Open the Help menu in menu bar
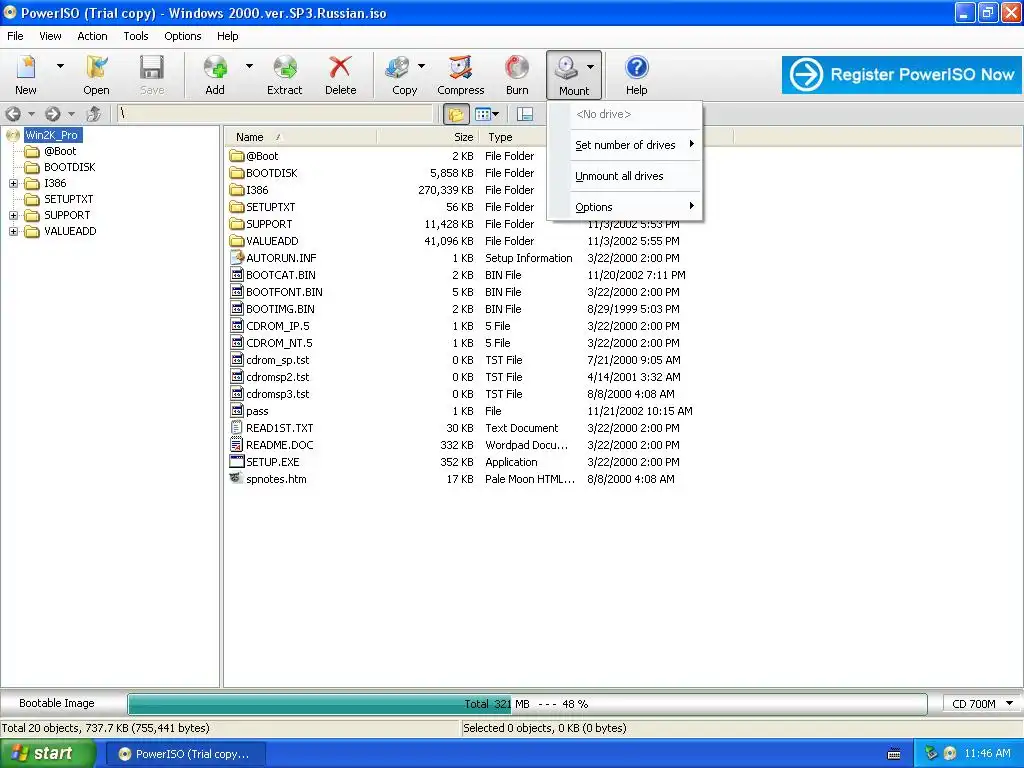 [x=227, y=36]
